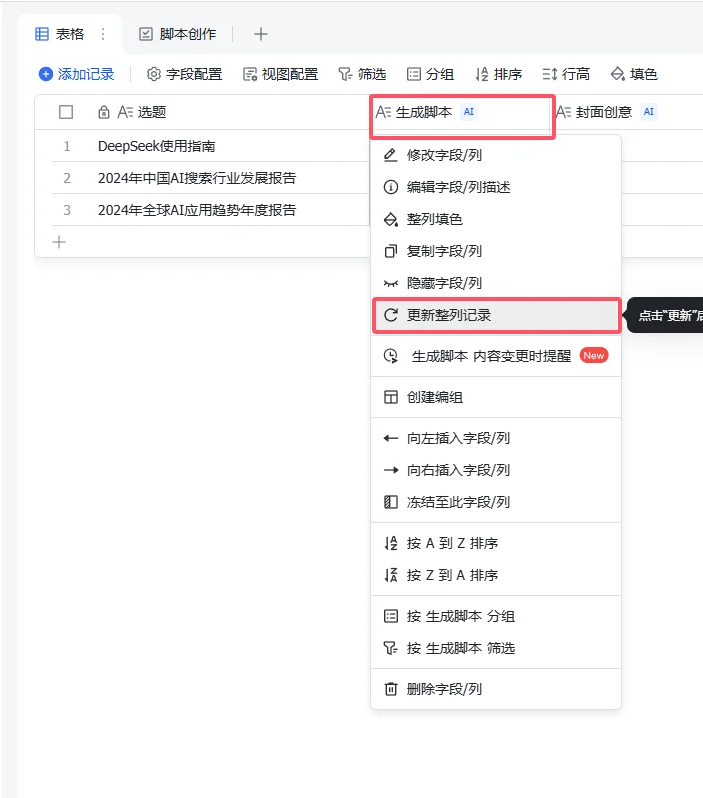Click the group icon beside 按 生成脚本 分组
The width and height of the screenshot is (703, 798).
pos(390,616)
